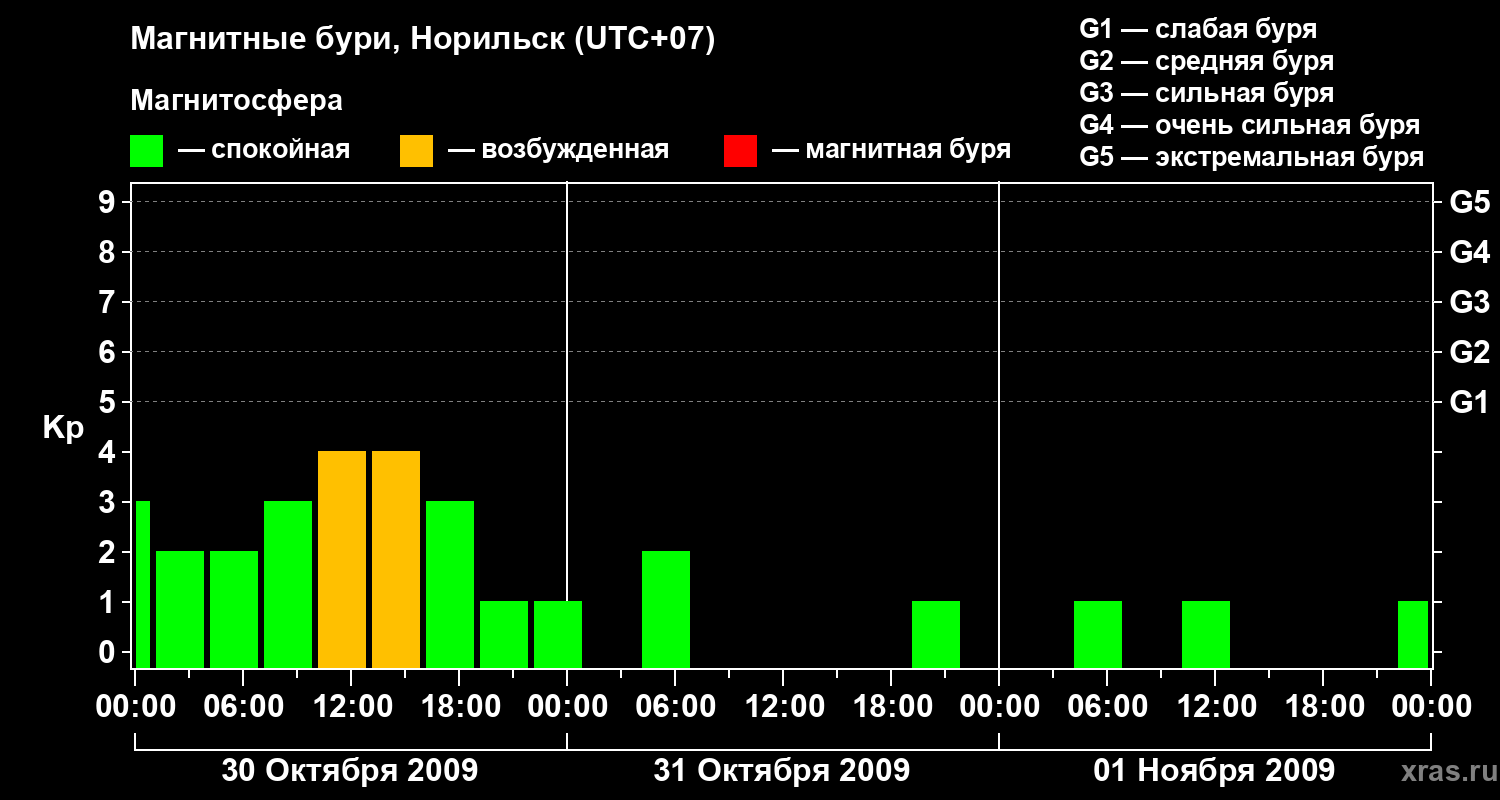Click the '01 Ноября 2009' date label
This screenshot has width=1500, height=800.
1214,770
